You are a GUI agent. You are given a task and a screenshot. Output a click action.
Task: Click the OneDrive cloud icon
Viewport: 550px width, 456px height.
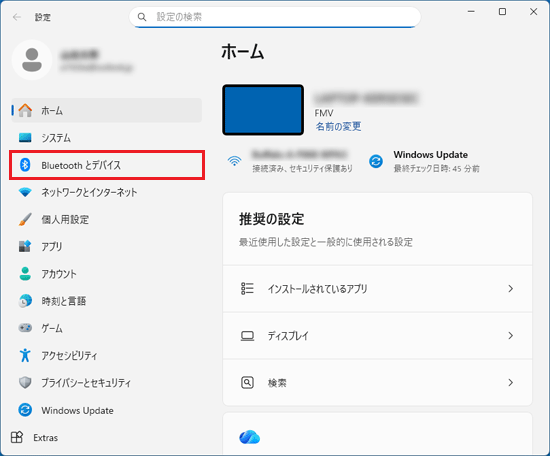click(x=249, y=437)
